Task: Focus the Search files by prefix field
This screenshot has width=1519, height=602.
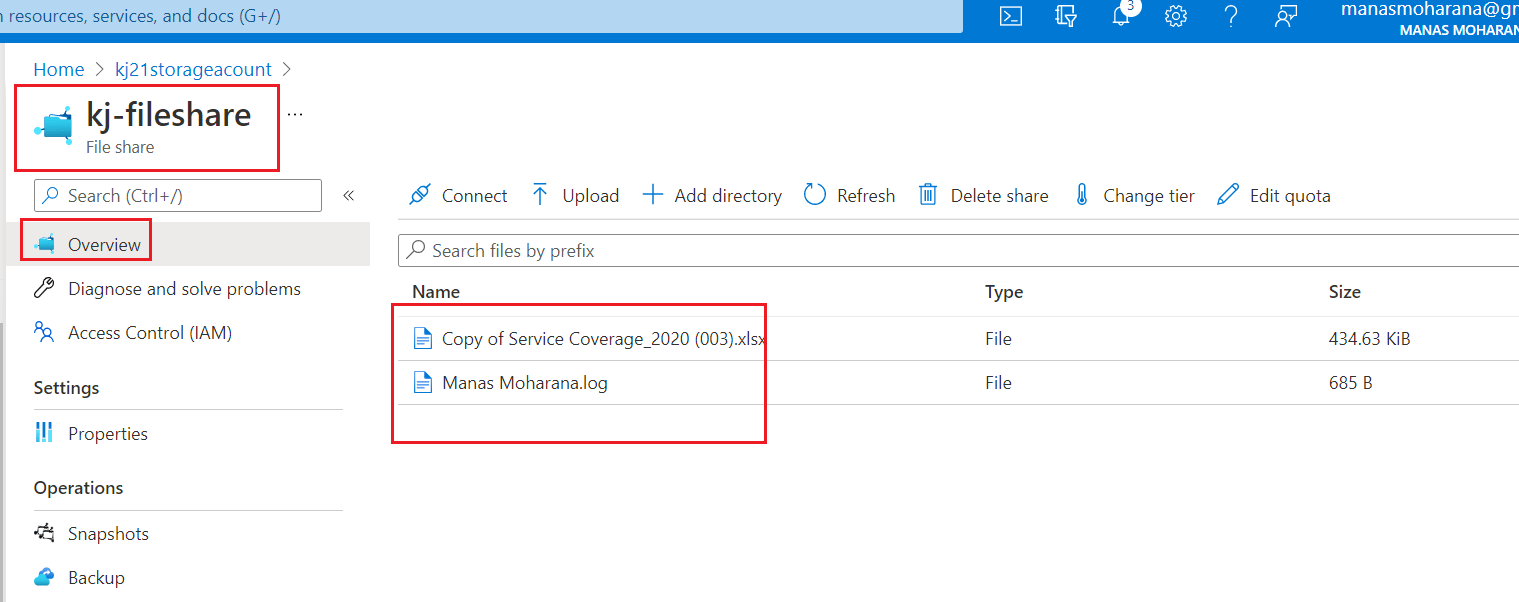Action: 958,250
